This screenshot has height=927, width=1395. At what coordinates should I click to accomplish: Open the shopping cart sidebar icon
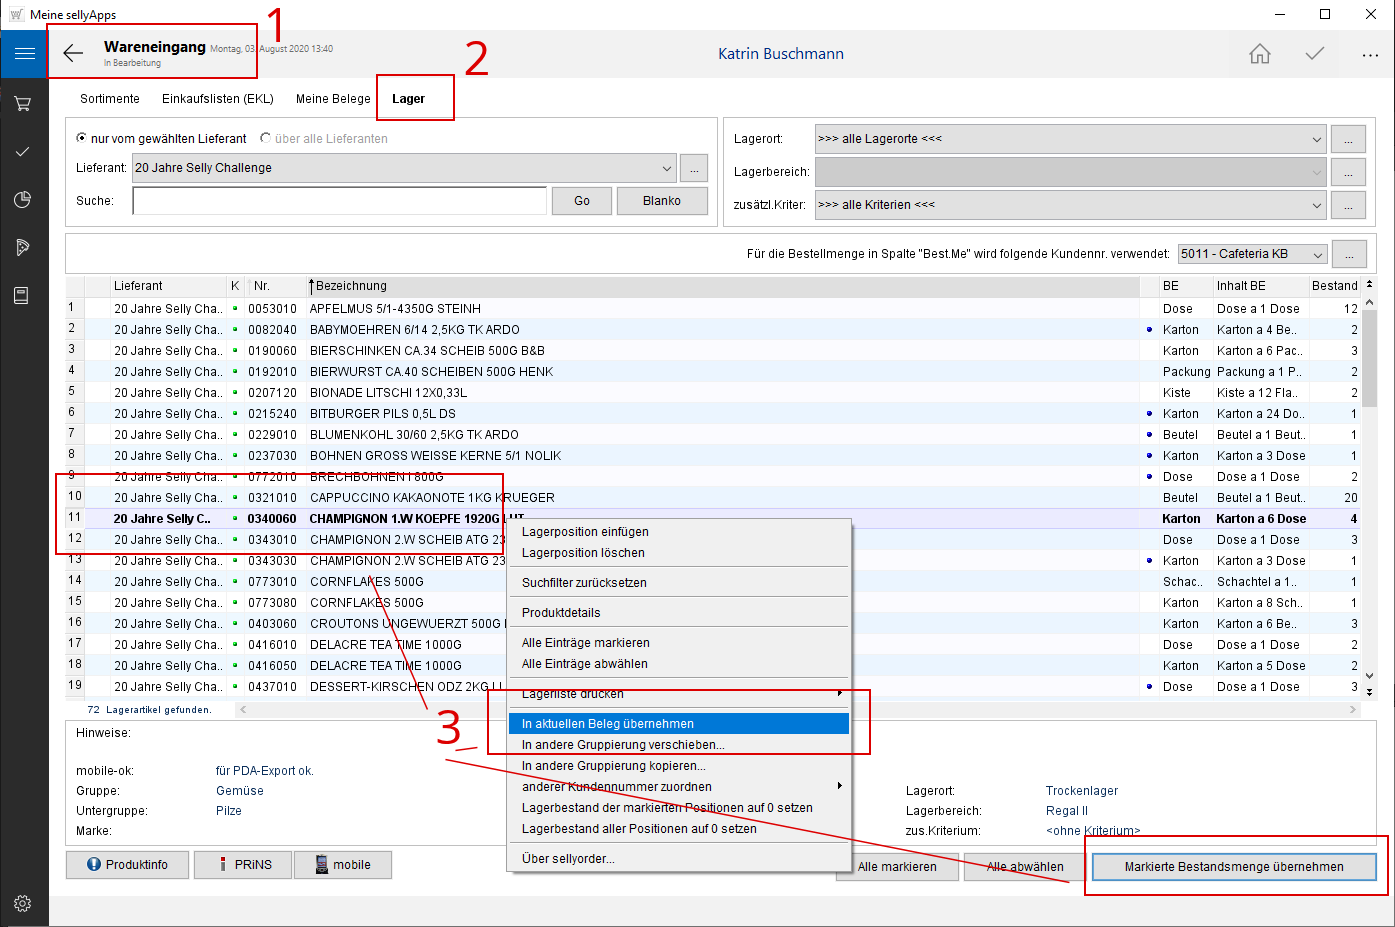[x=23, y=103]
